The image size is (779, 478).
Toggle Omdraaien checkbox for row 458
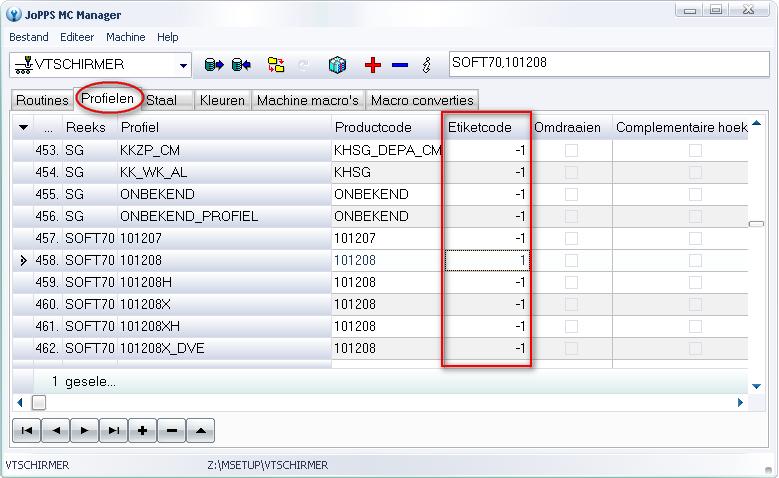click(x=571, y=260)
